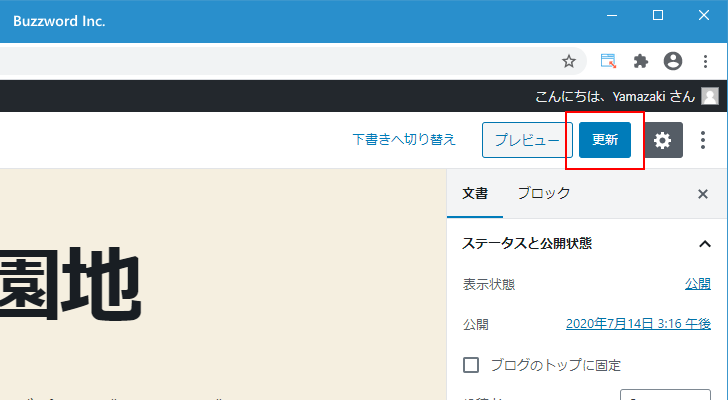Switch to the ブロック tab
Screen dimensions: 728x400
(544, 194)
